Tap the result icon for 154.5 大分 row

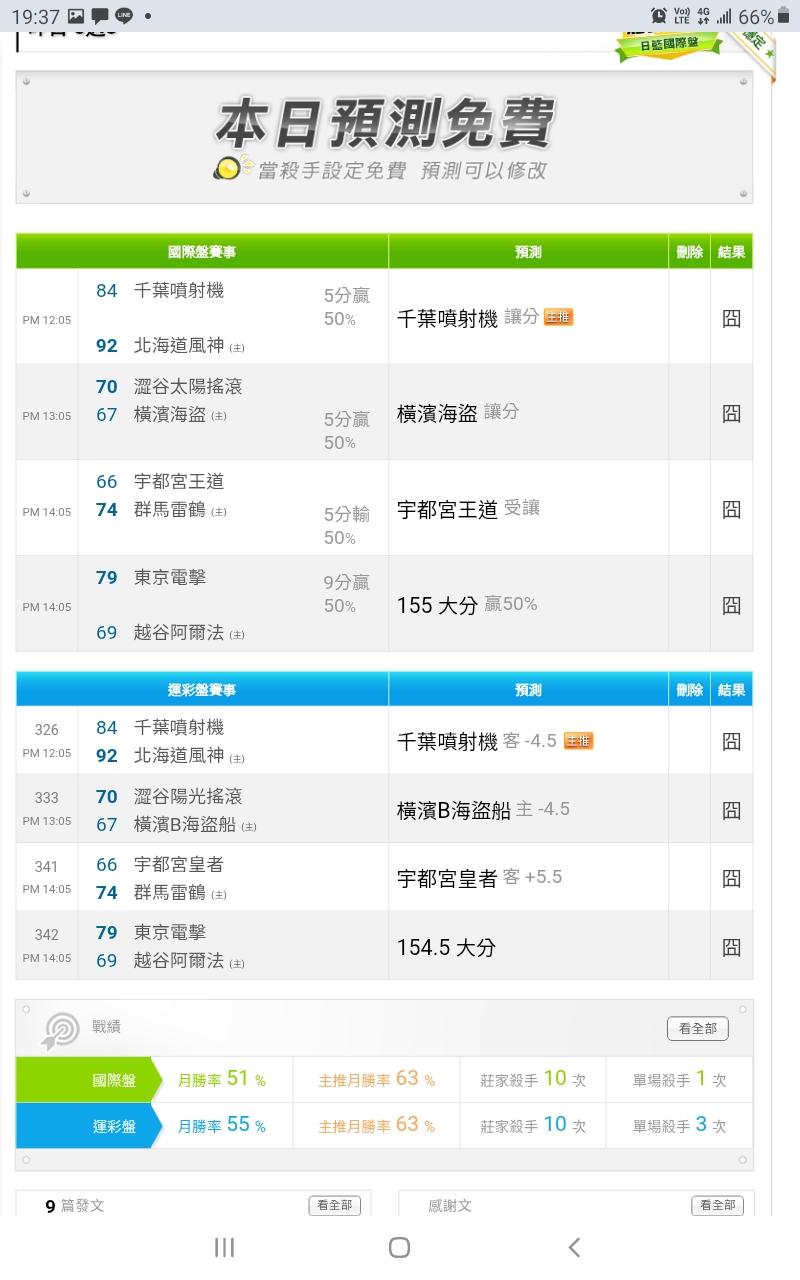[x=731, y=946]
